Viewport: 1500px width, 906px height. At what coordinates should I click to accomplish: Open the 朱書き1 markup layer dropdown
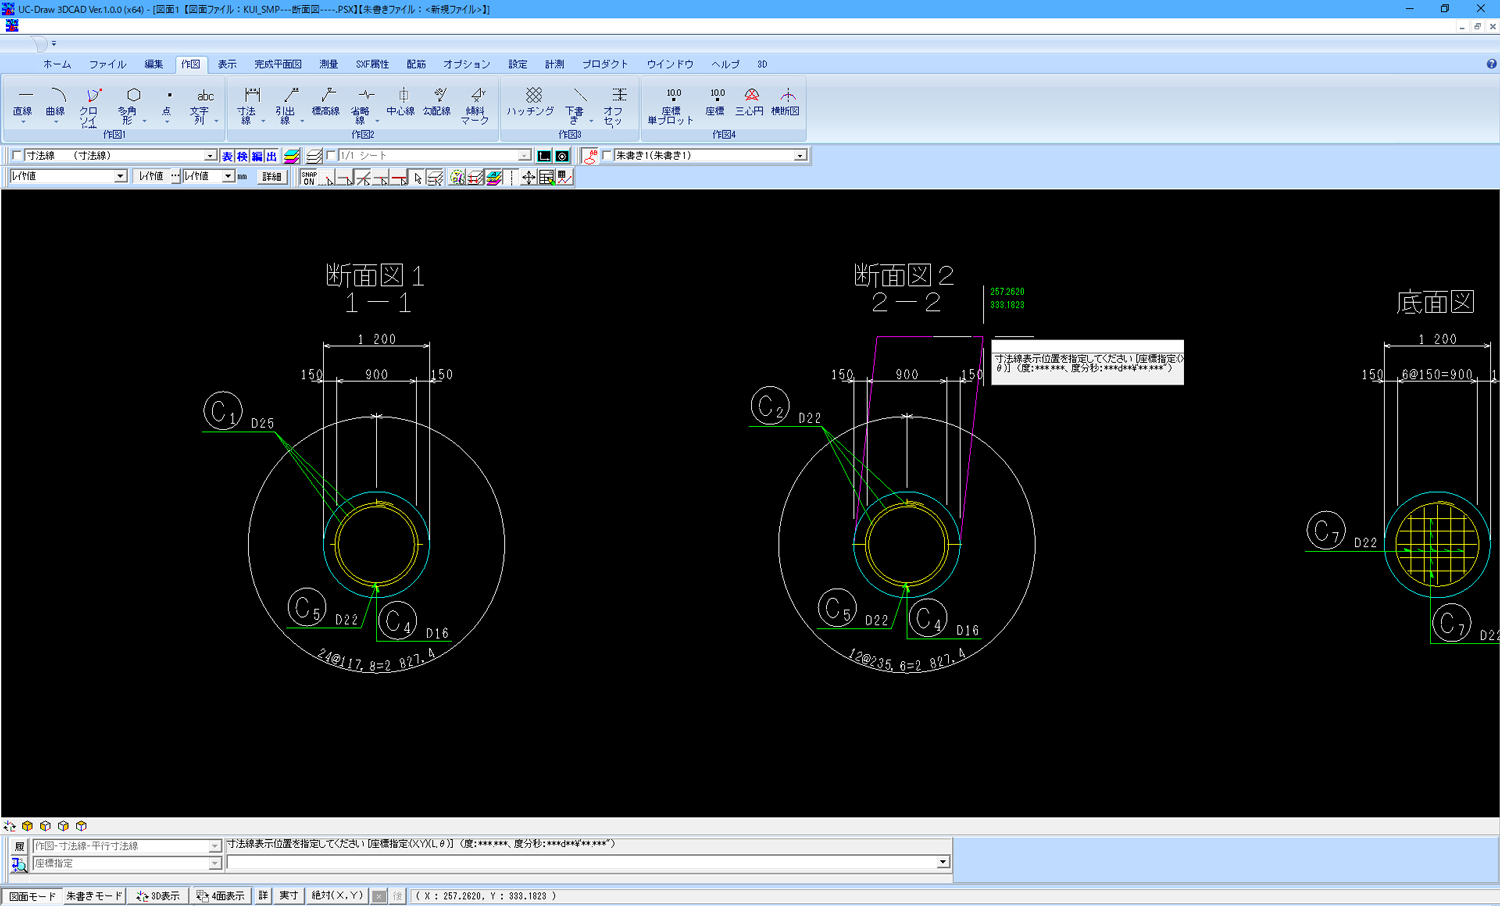click(800, 156)
